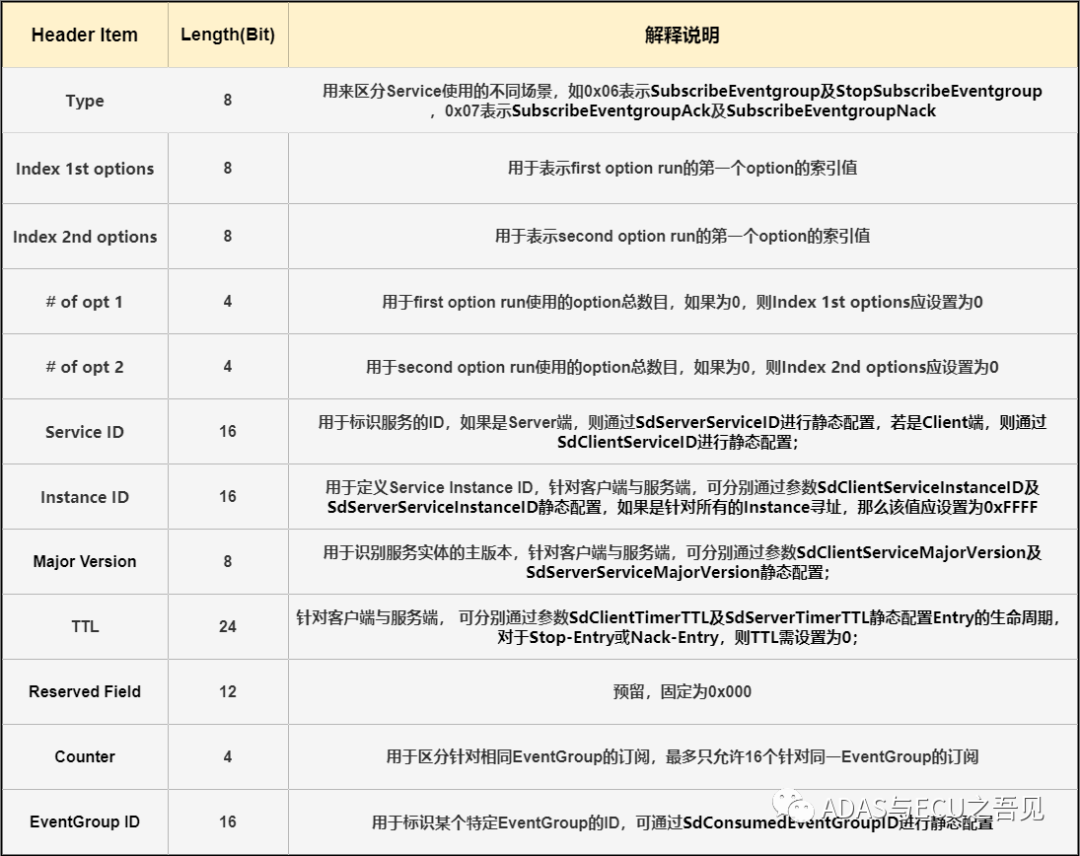Click the Header Item column header

pyautogui.click(x=84, y=35)
